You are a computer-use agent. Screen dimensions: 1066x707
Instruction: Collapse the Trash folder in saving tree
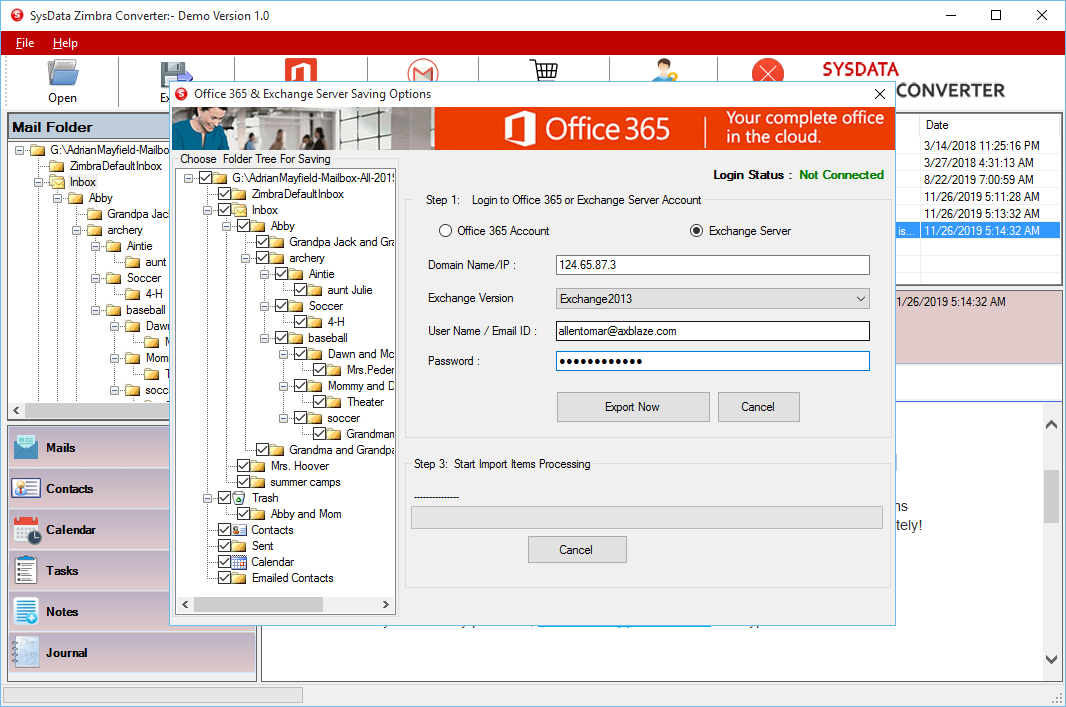tap(209, 498)
